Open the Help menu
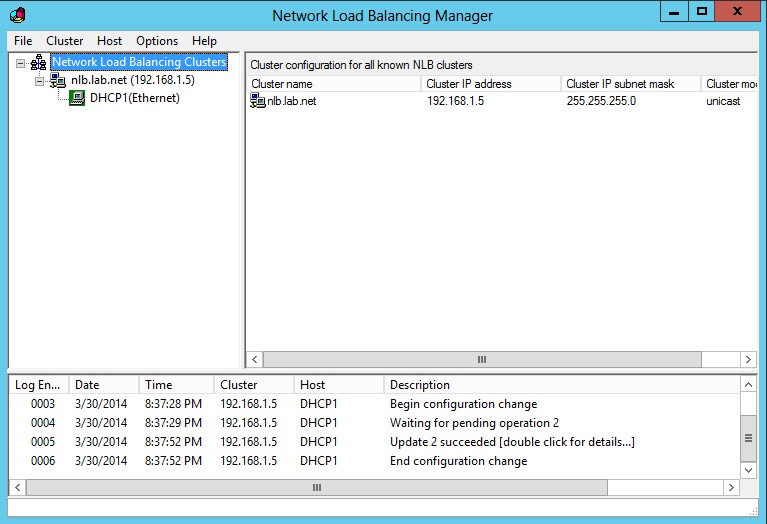The width and height of the screenshot is (767, 524). [x=204, y=41]
